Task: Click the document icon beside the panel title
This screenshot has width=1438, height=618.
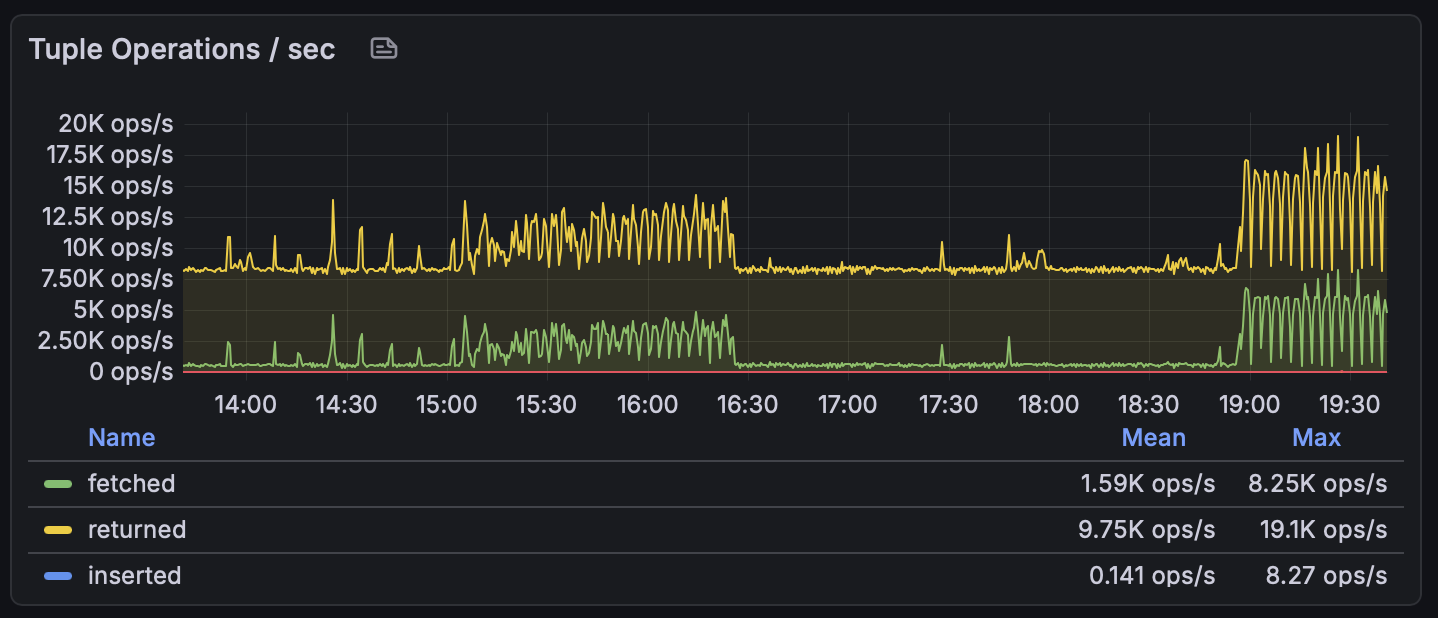Action: [384, 47]
